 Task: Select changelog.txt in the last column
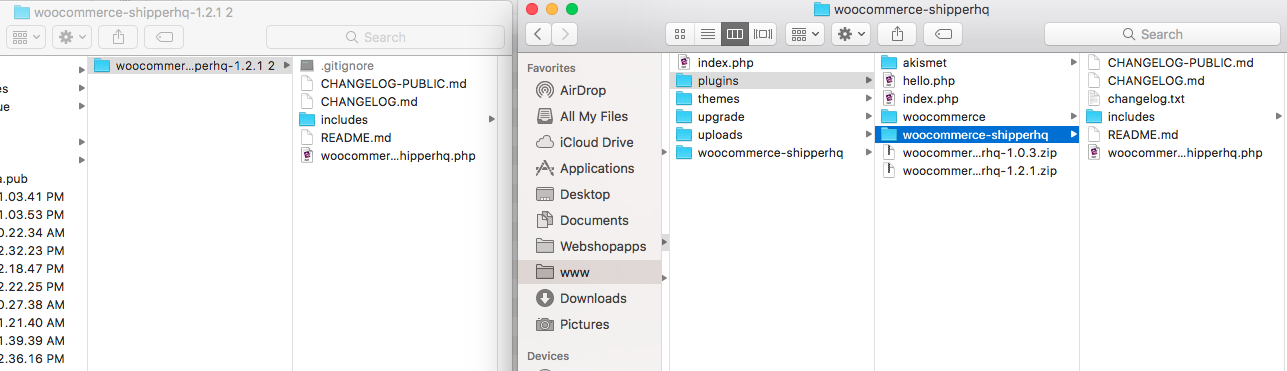pos(1146,99)
